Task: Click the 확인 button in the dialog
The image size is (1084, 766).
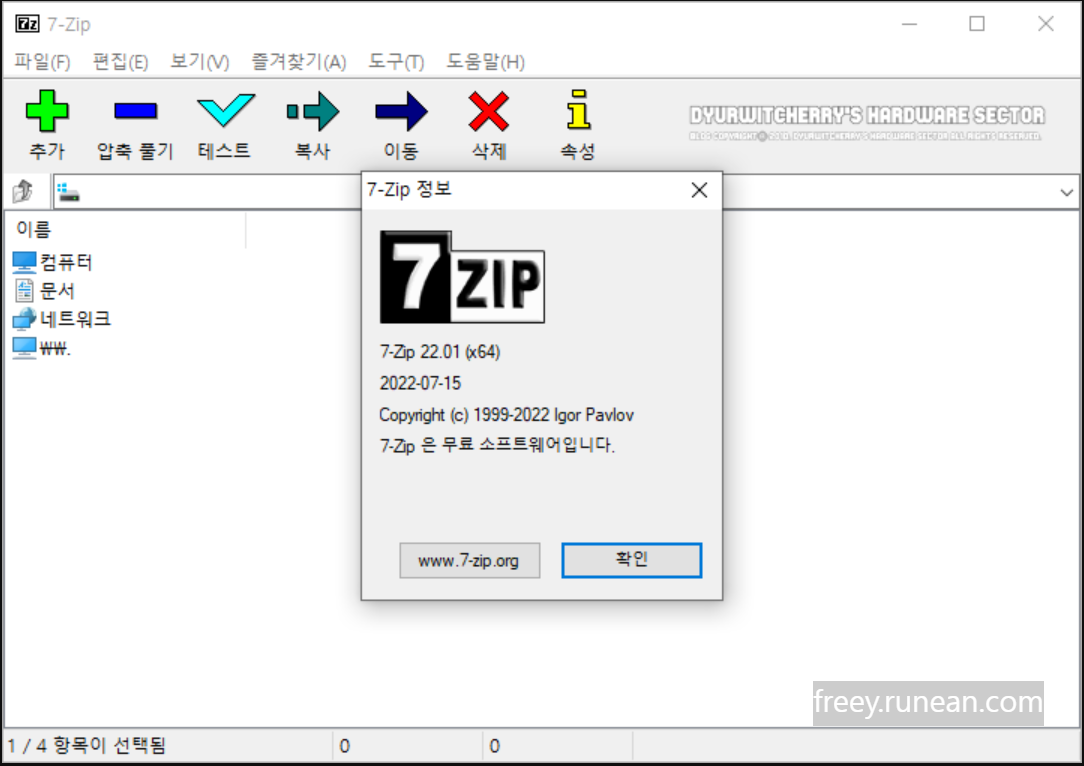Action: click(631, 560)
